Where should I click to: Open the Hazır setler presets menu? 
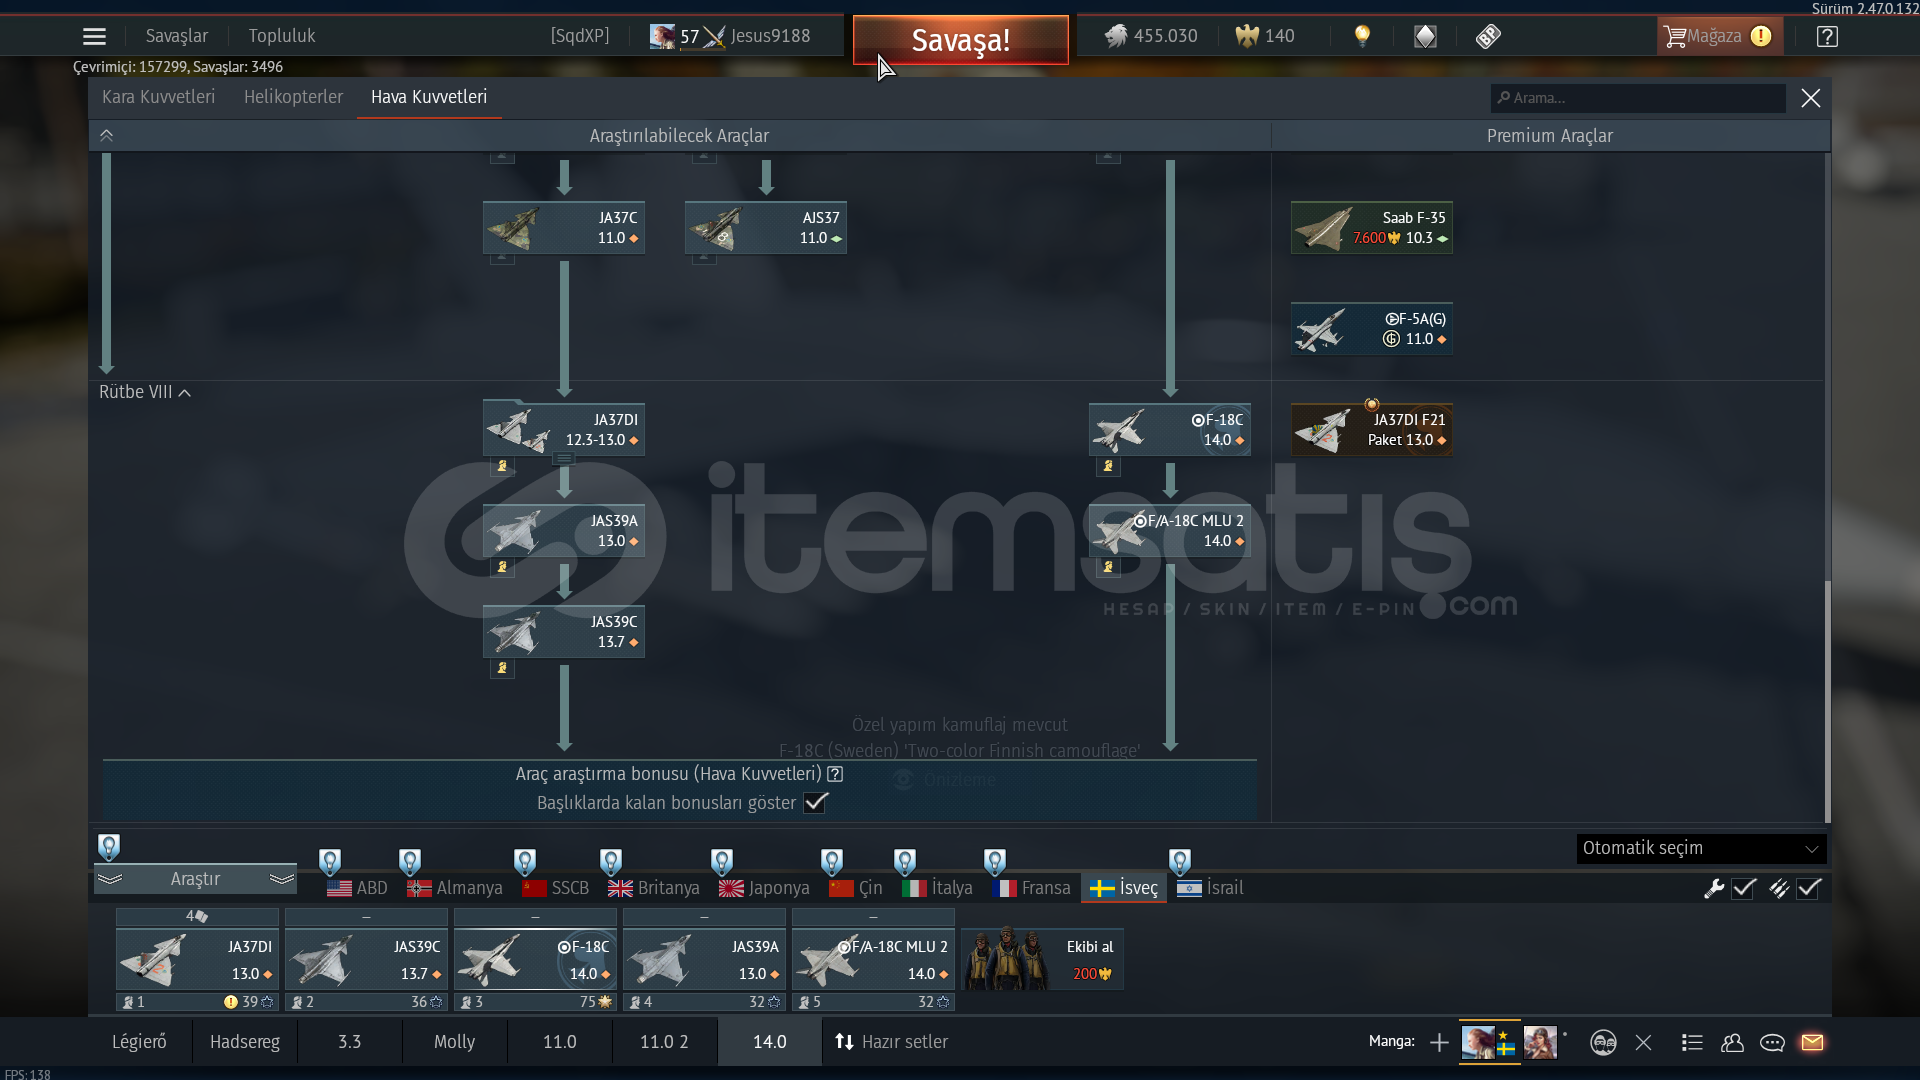tap(891, 1042)
